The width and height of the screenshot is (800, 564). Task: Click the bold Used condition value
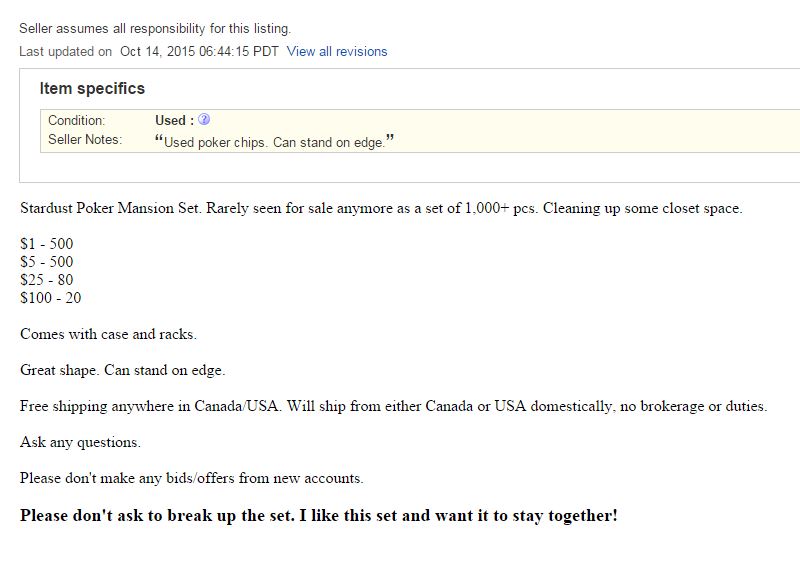[x=174, y=120]
